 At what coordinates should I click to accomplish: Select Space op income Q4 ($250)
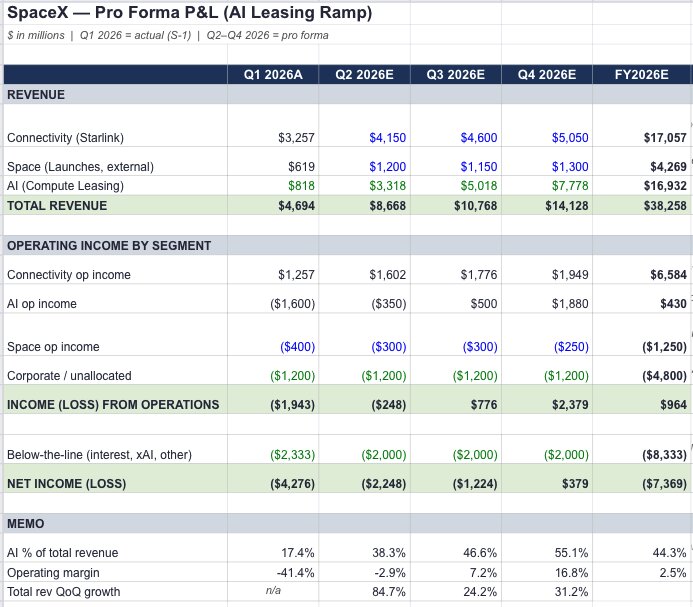(571, 347)
